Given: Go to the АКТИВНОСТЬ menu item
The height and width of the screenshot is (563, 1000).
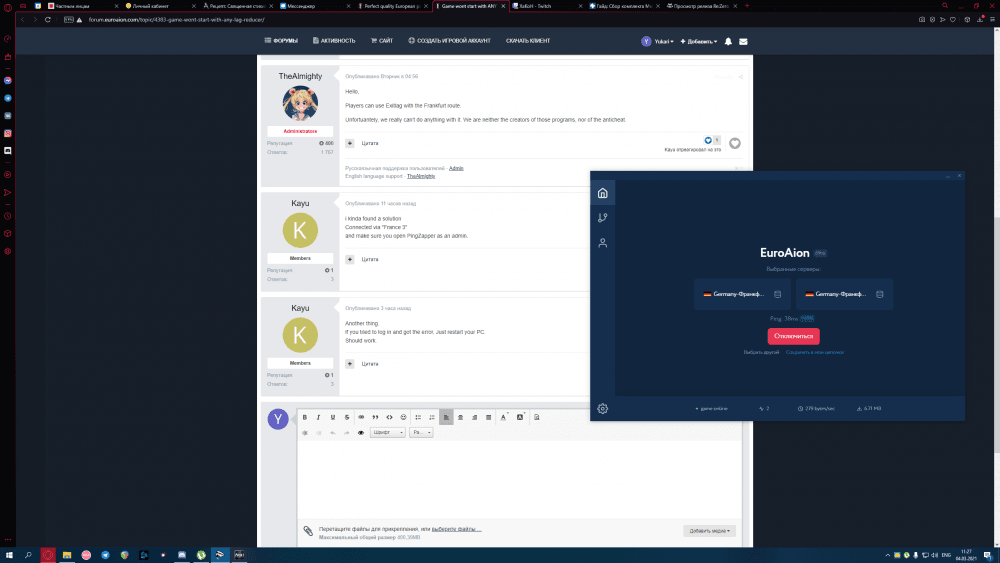Looking at the screenshot, I should 334,41.
